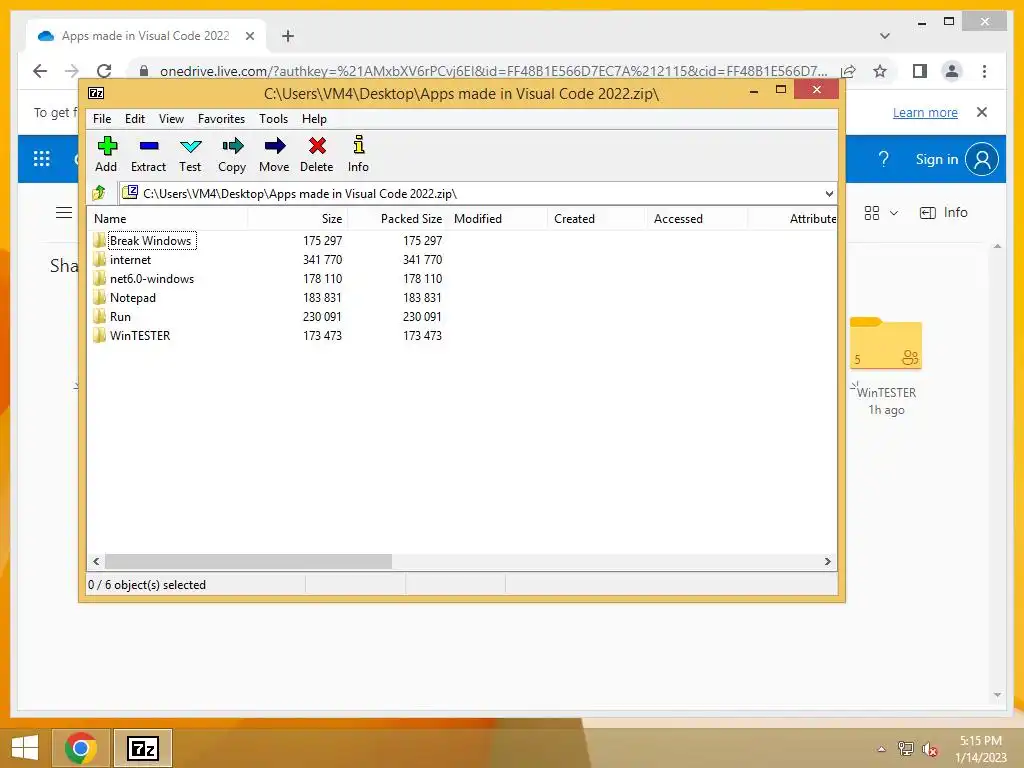The width and height of the screenshot is (1024, 768).
Task: Expand Chrome tab search chevron
Action: coord(885,36)
